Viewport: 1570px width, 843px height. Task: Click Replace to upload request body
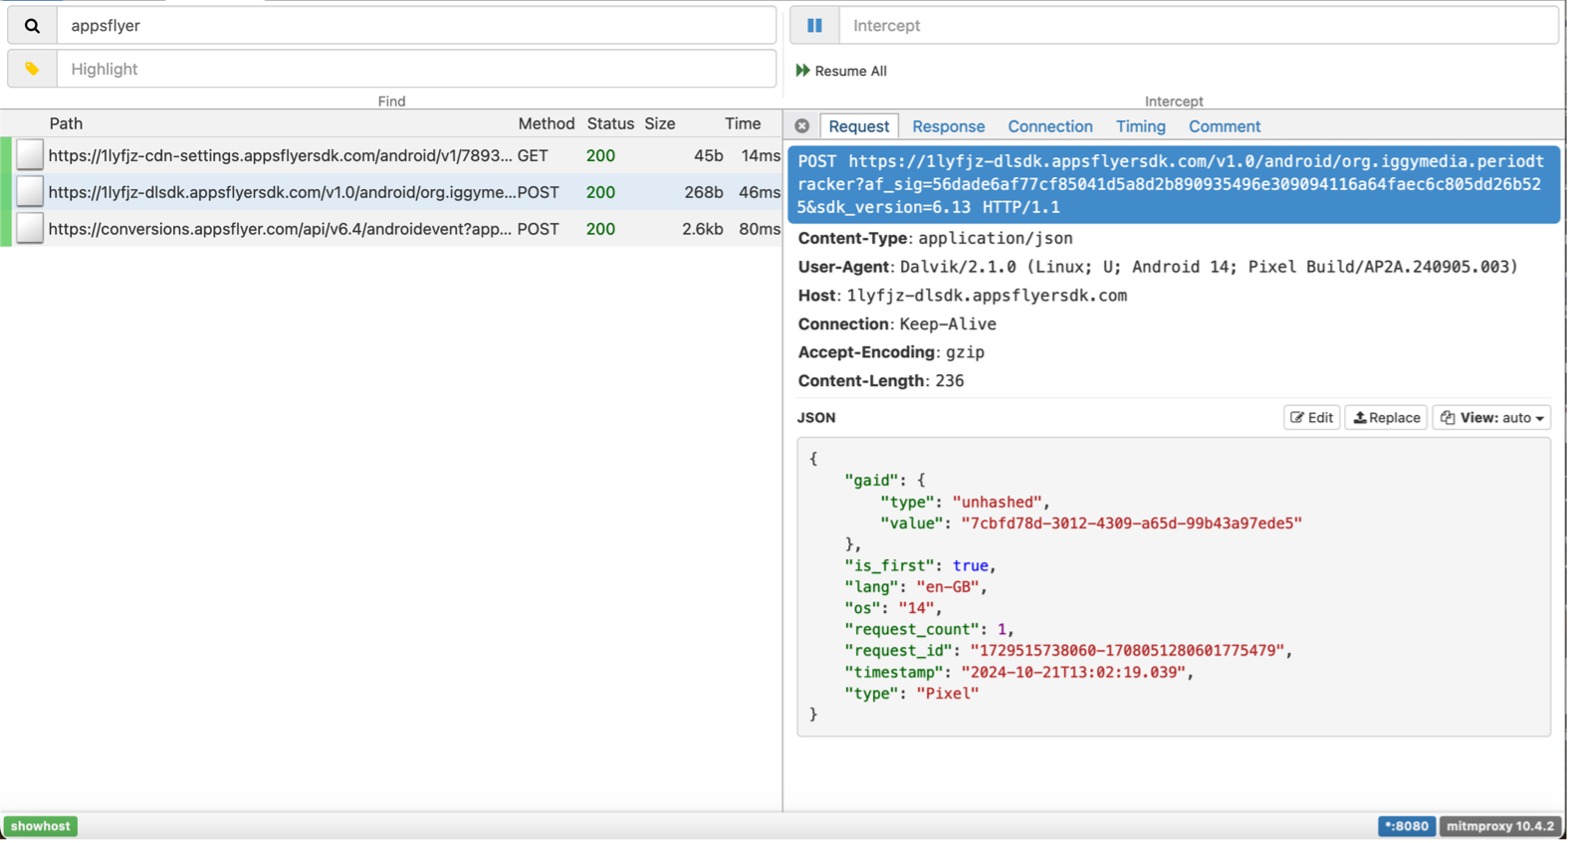[x=1386, y=418]
